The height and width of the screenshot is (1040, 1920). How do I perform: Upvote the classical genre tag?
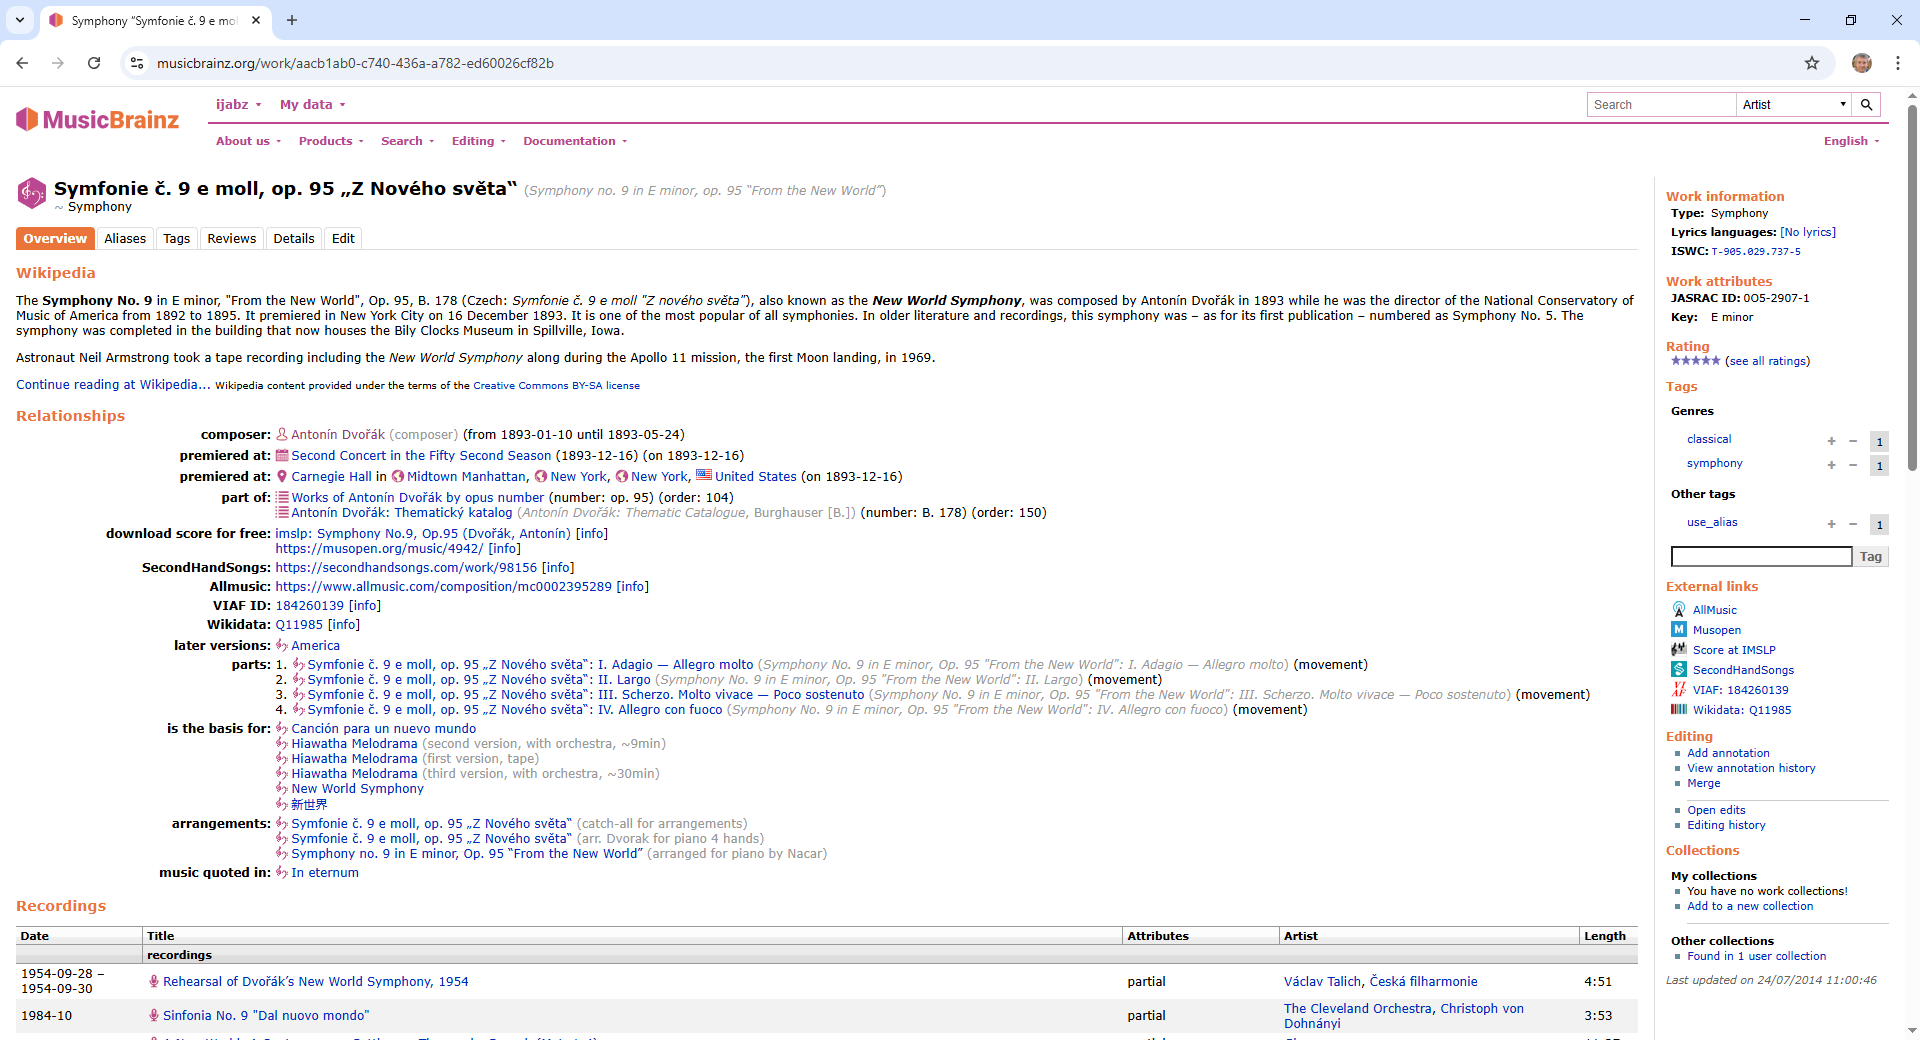tap(1831, 441)
